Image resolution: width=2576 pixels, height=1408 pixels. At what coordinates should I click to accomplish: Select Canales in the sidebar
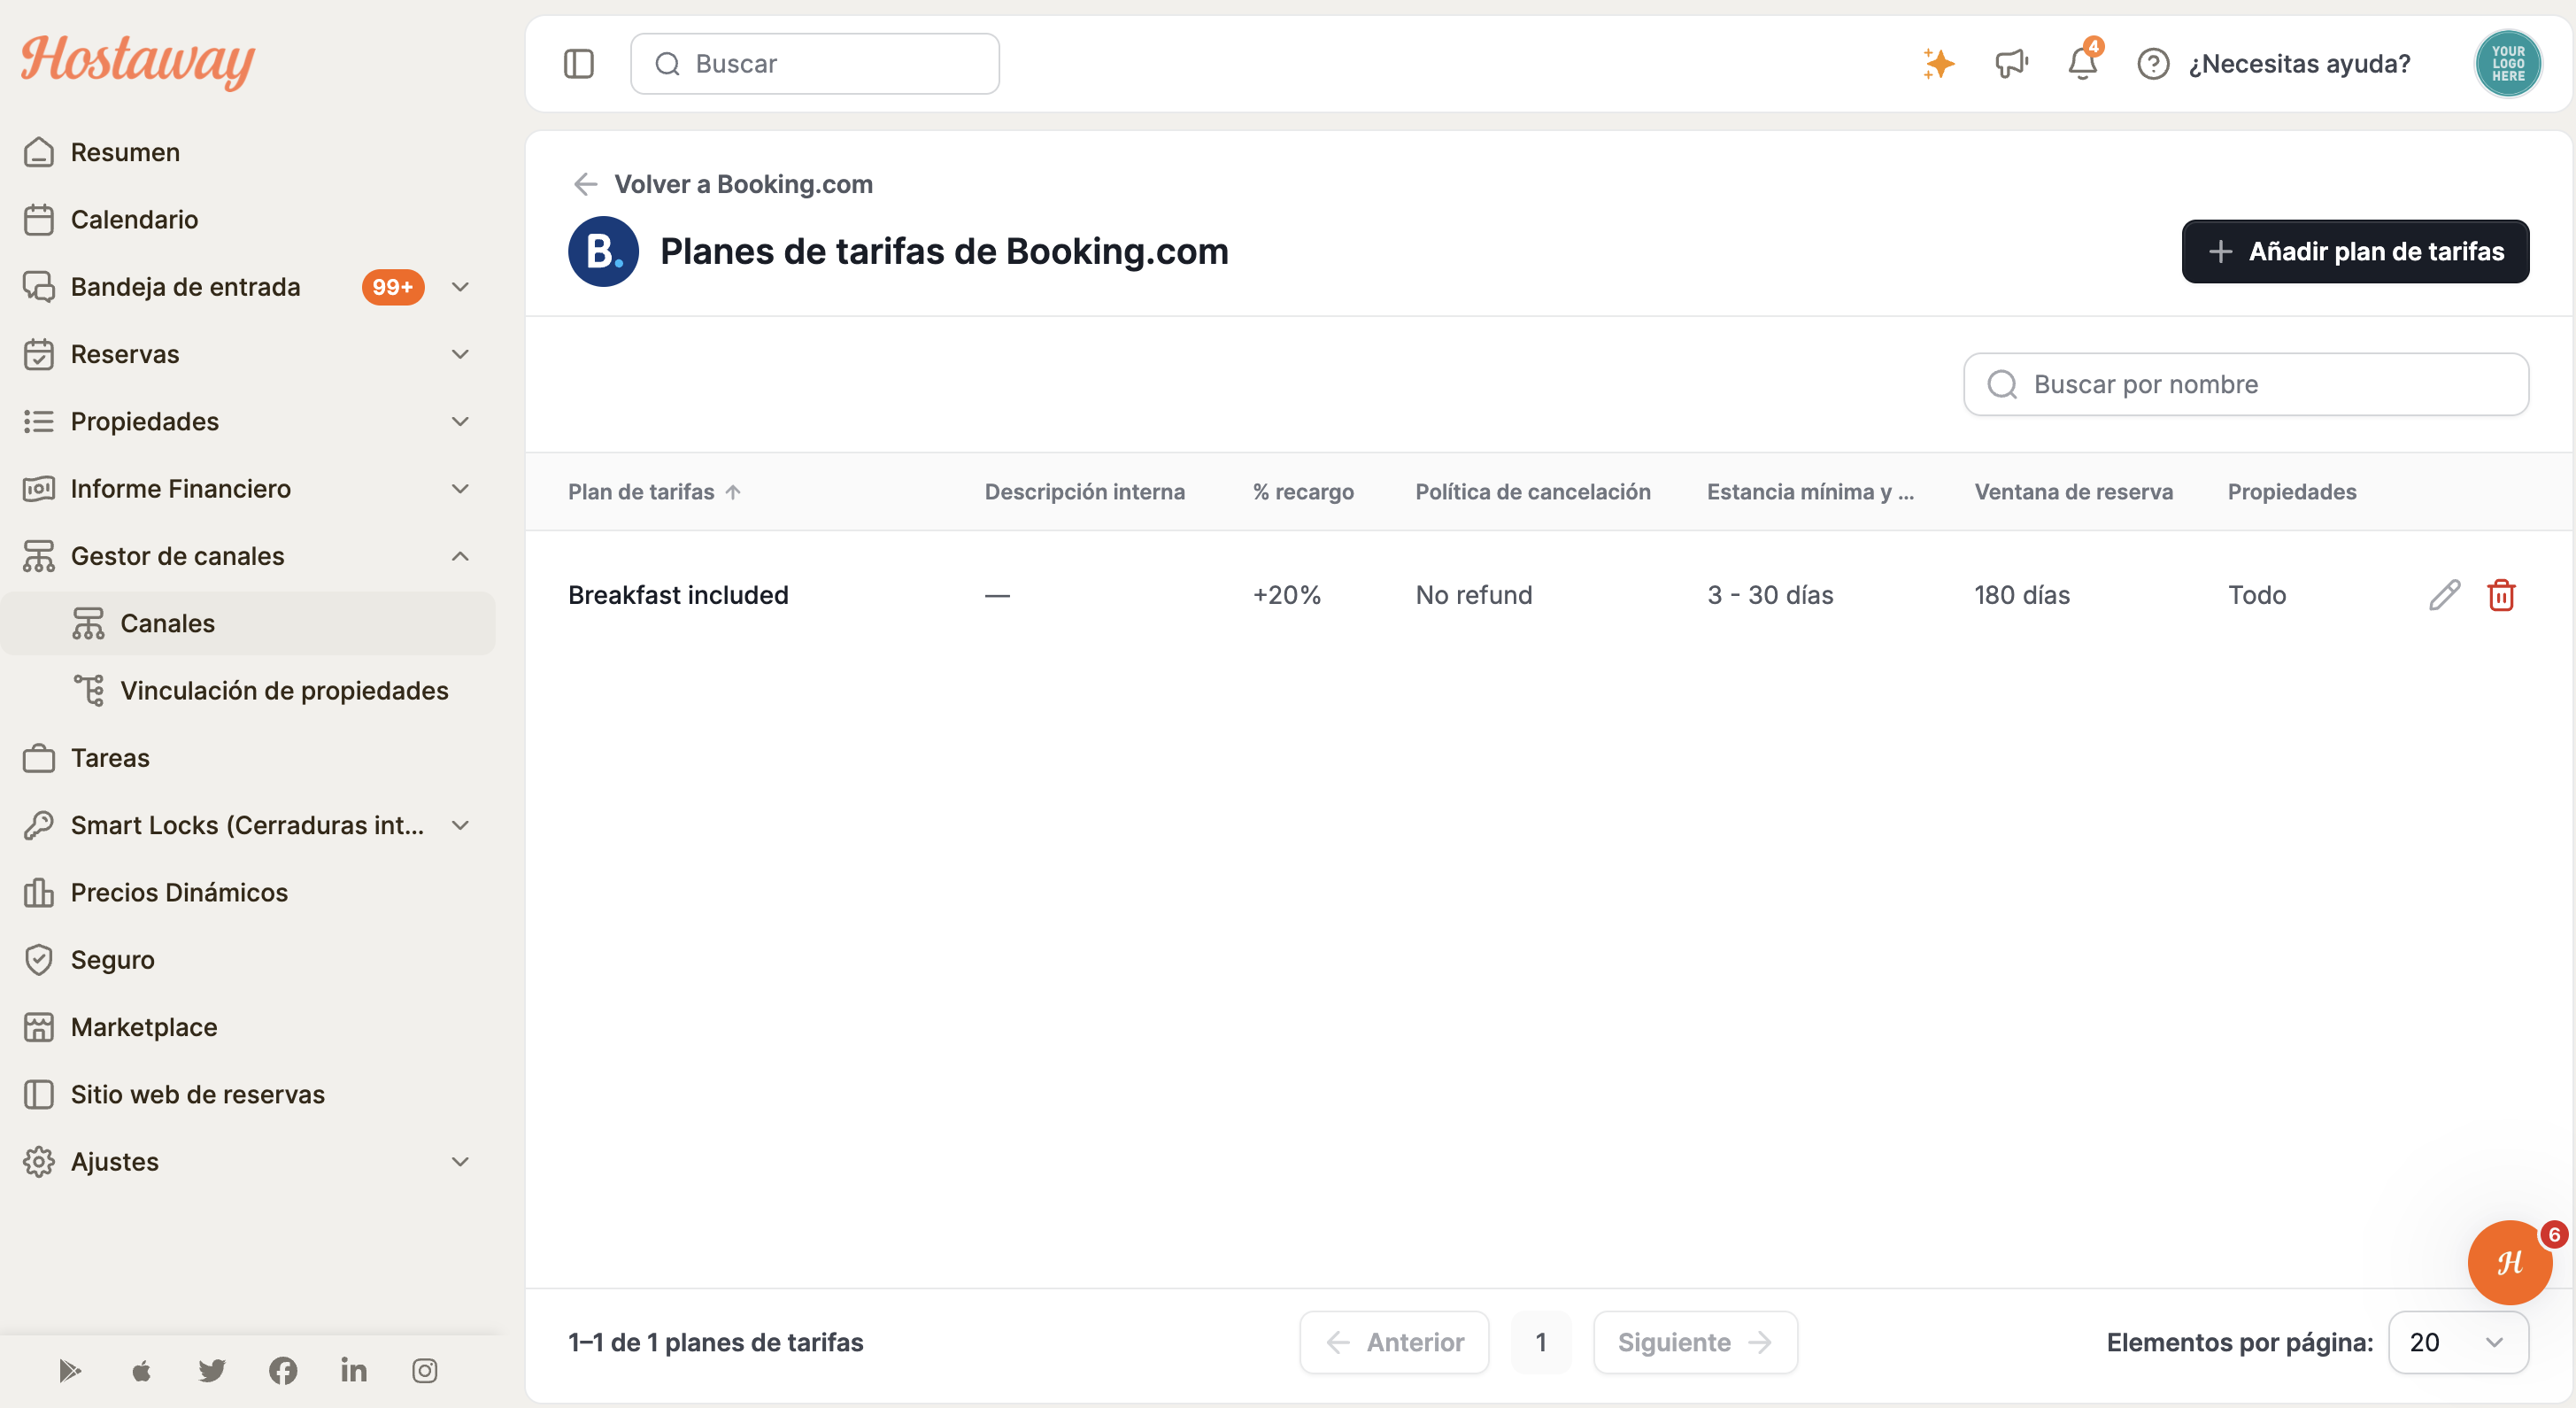tap(248, 623)
